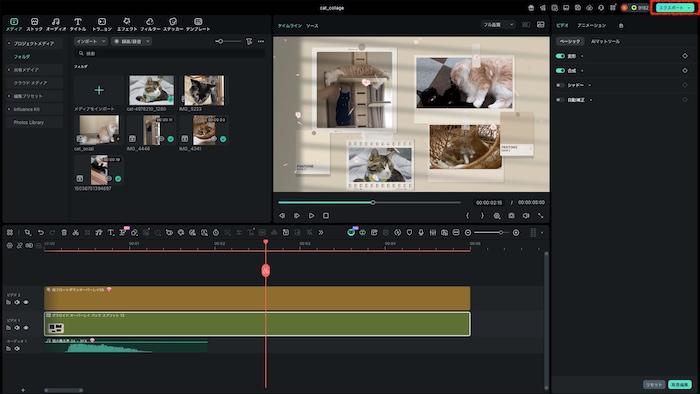This screenshot has height=394, width=700.
Task: Focus the media search field
Action: coord(170,53)
